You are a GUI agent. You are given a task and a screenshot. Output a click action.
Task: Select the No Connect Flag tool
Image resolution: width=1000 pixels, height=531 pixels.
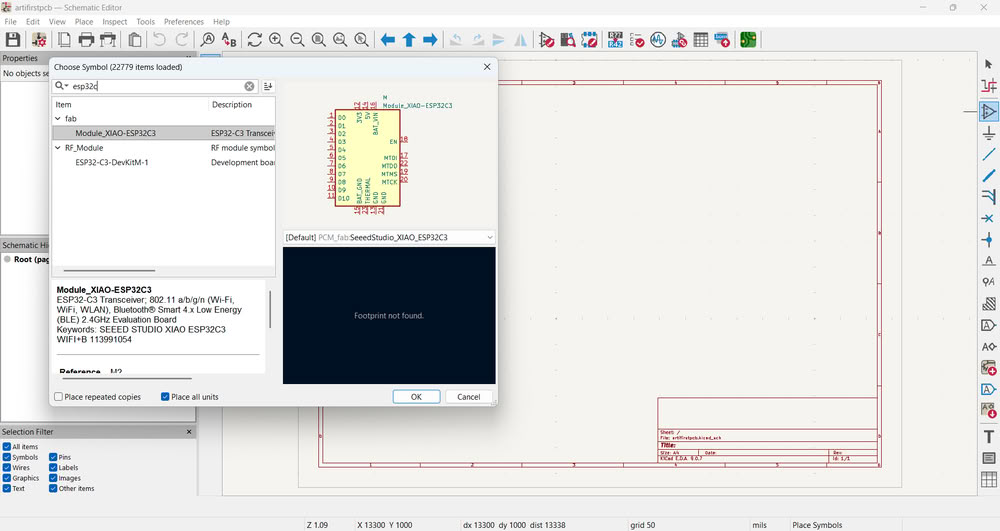pos(989,219)
